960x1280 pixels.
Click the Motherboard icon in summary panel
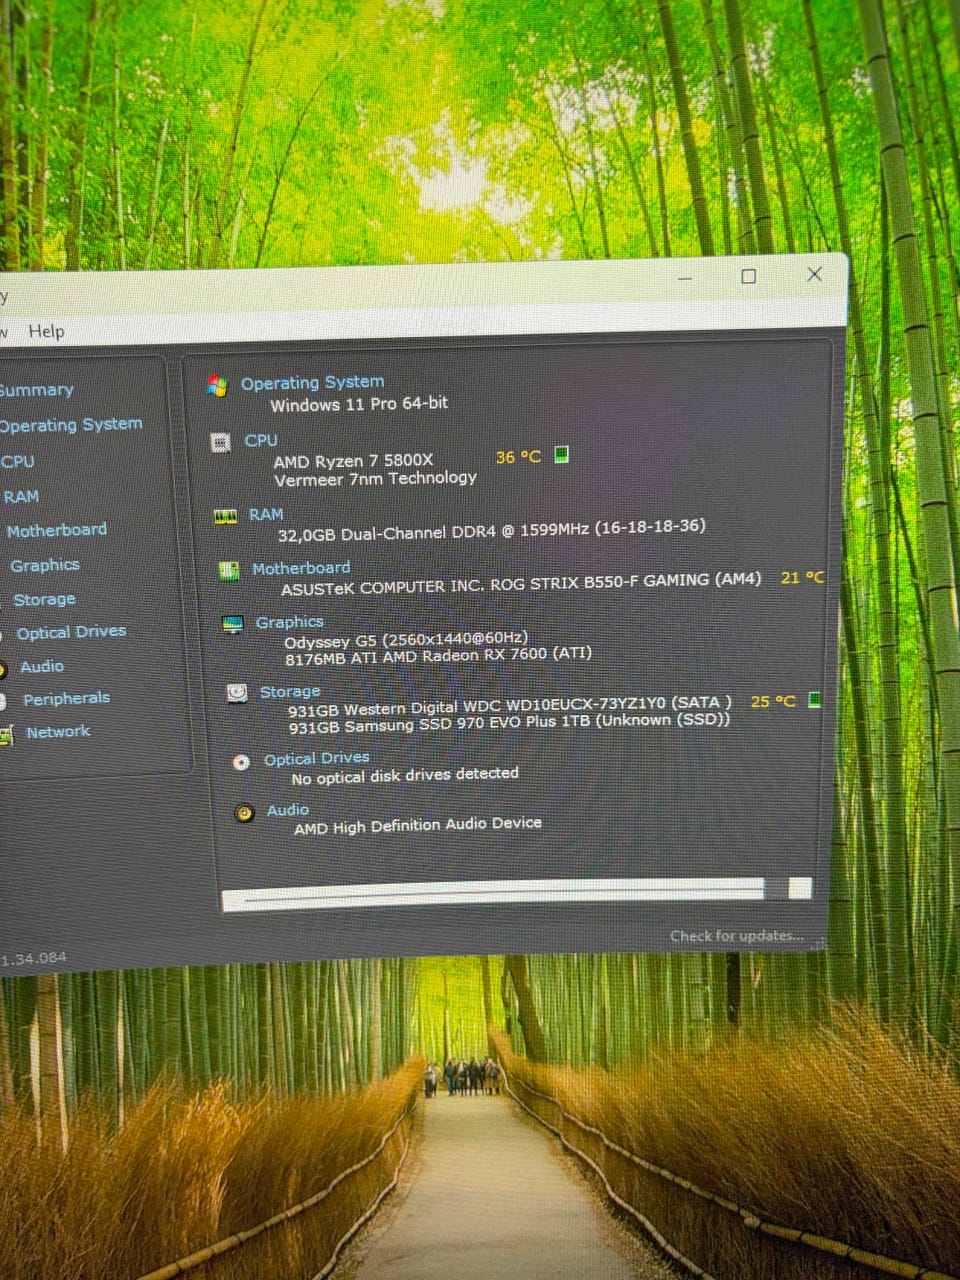click(x=229, y=571)
